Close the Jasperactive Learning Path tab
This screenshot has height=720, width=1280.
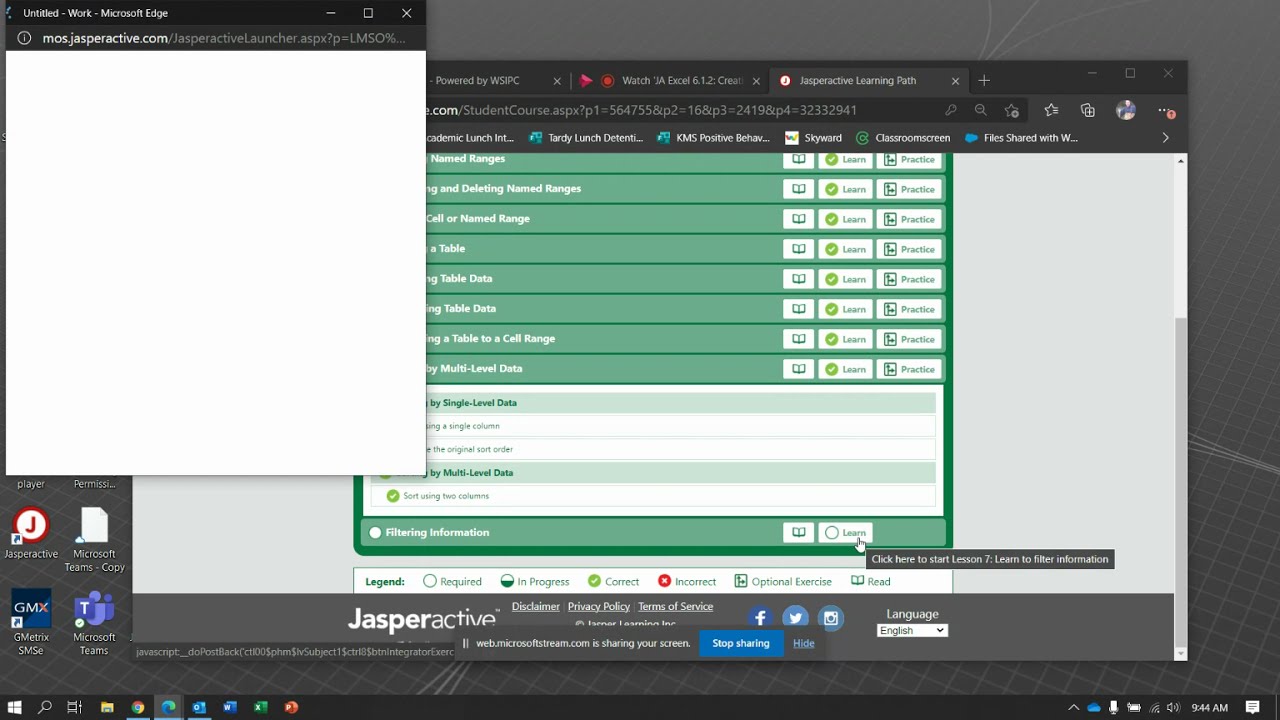[955, 81]
